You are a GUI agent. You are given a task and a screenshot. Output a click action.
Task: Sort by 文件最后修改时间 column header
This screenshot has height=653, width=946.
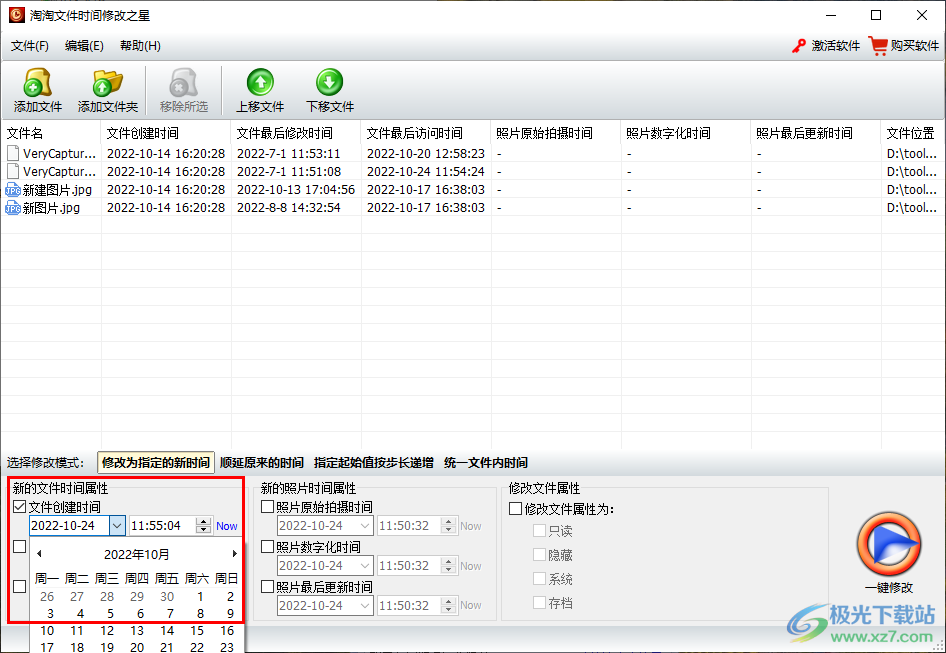pyautogui.click(x=296, y=133)
